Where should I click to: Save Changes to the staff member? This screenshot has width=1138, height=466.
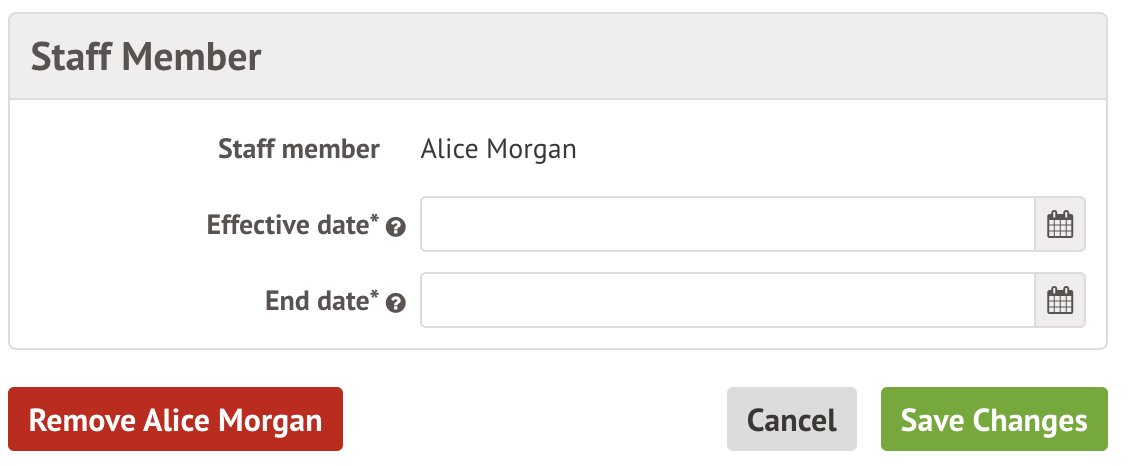click(994, 420)
